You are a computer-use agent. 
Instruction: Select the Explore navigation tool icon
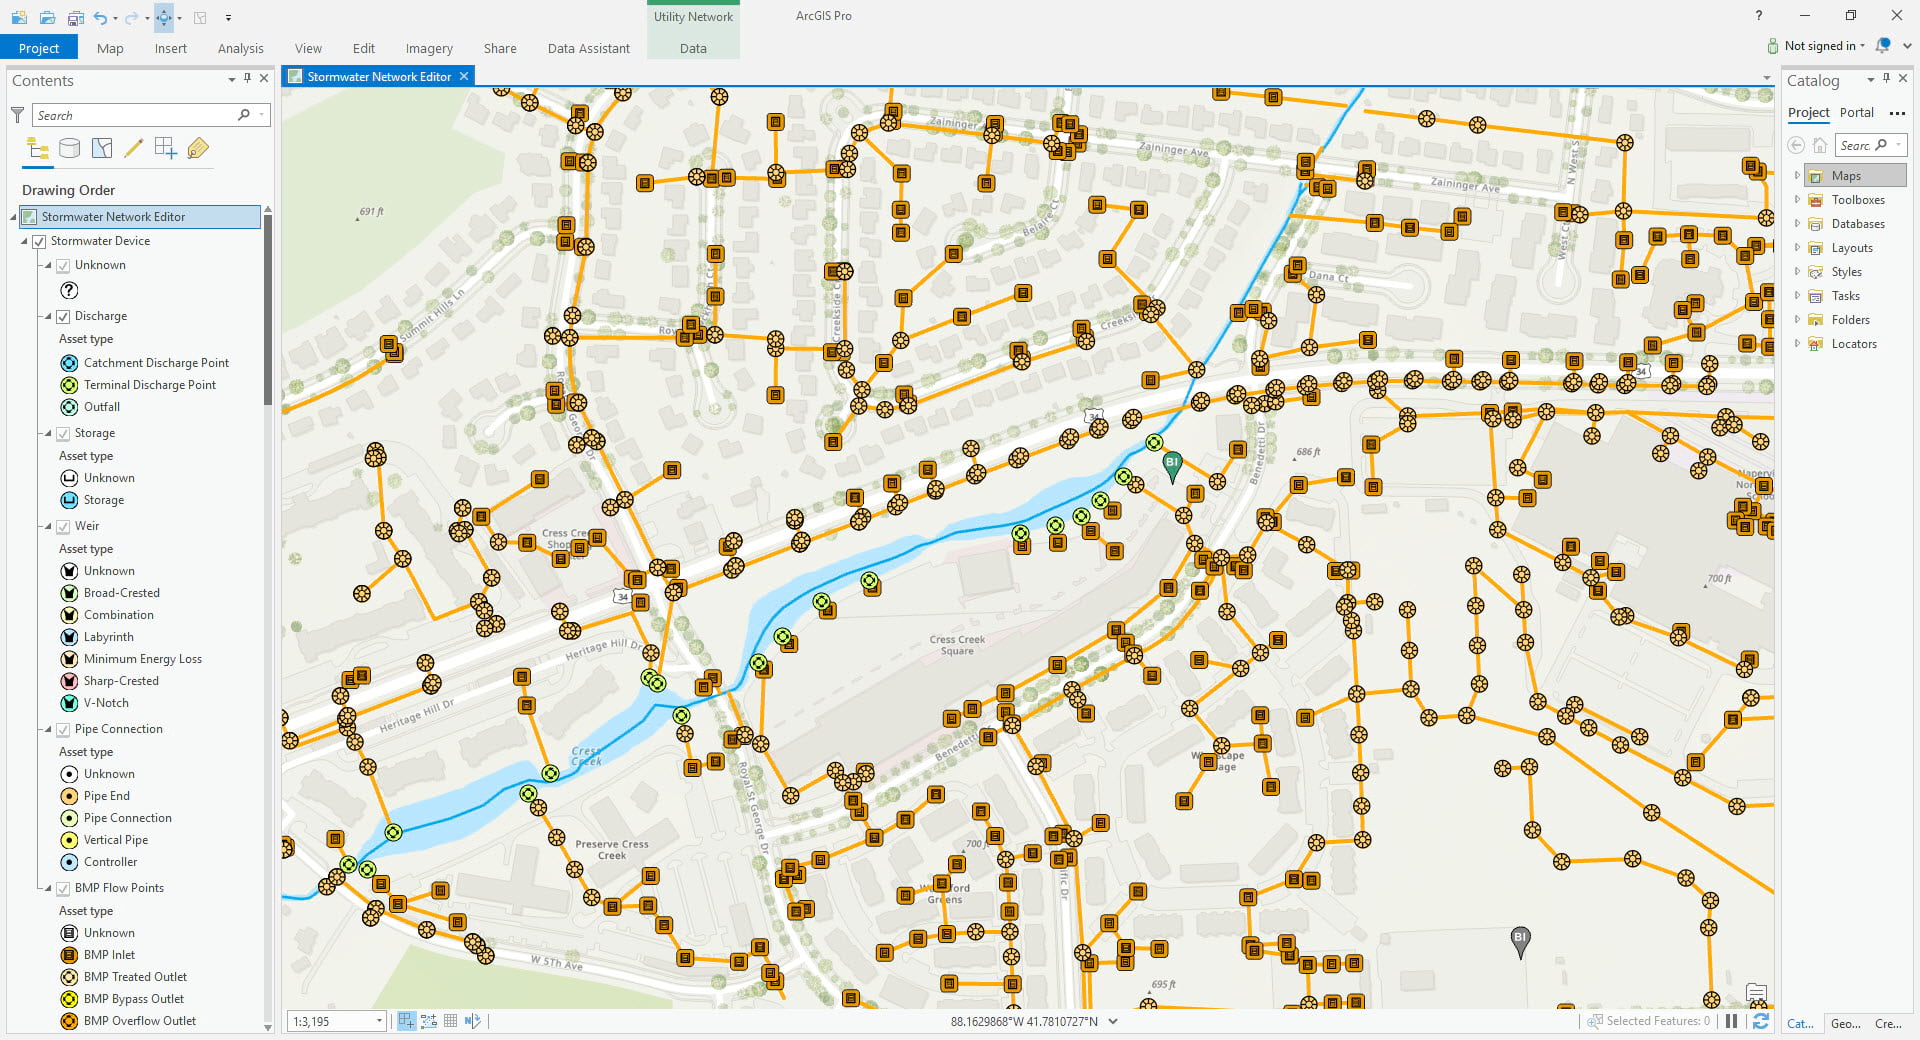click(x=164, y=17)
